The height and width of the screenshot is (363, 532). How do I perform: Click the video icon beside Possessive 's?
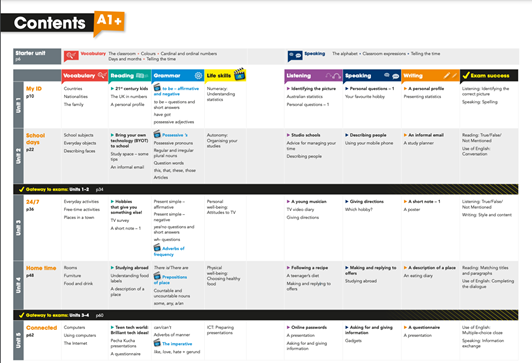tap(157, 134)
